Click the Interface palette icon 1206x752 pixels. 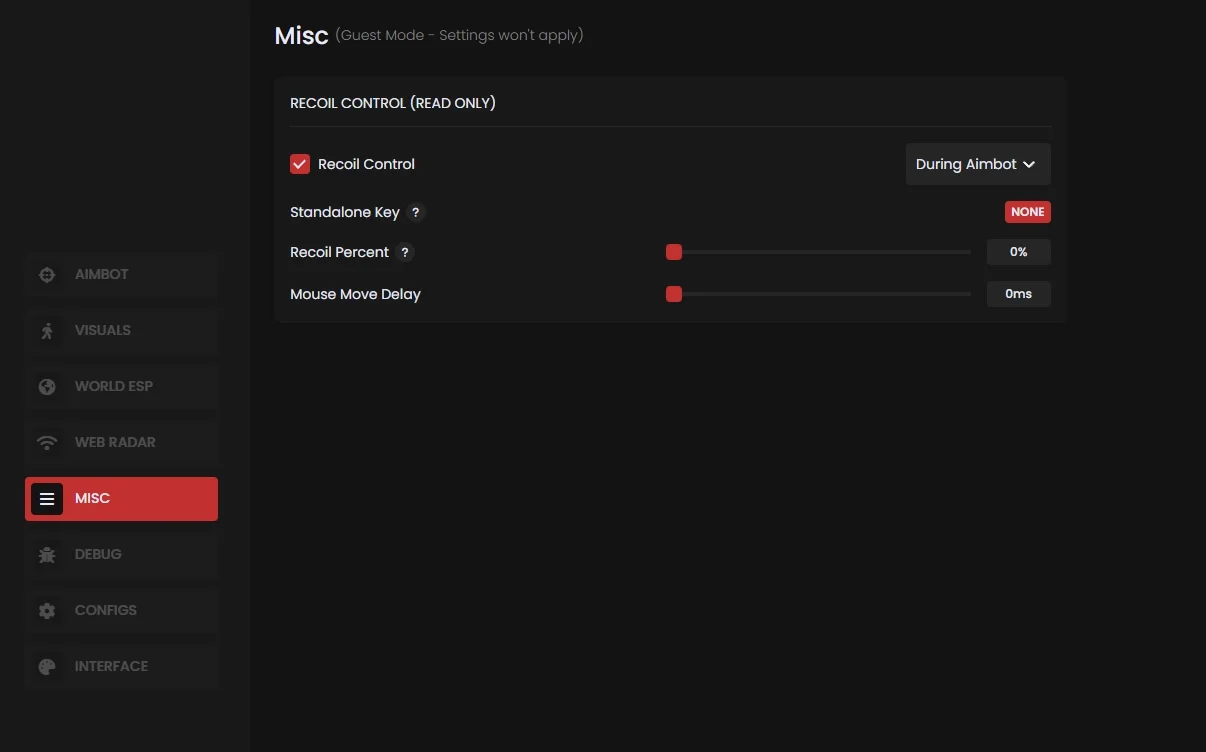[x=47, y=667]
